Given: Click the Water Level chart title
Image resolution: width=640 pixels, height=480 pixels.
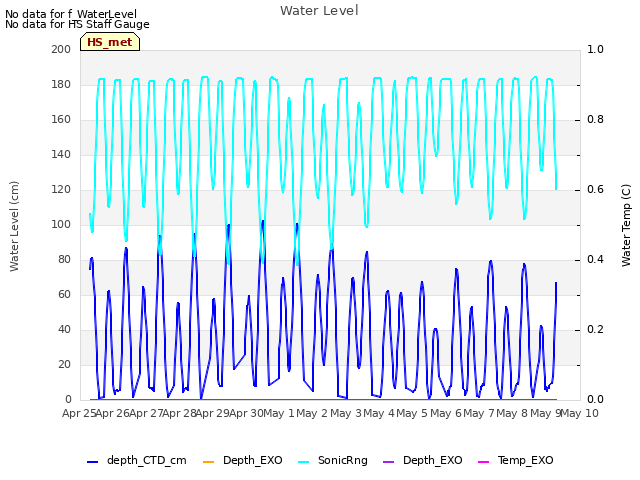Looking at the screenshot, I should (319, 10).
